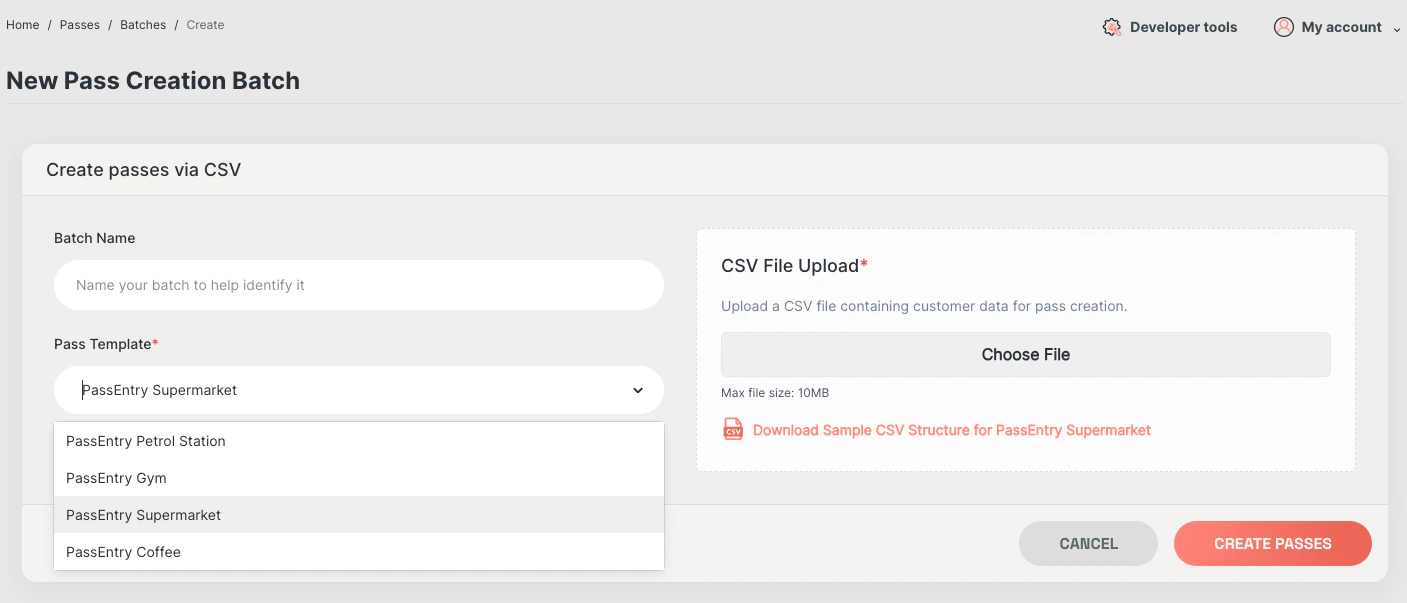Screen dimensions: 1407x603
Task: Click the CSV file icon beside download link
Action: [x=733, y=430]
